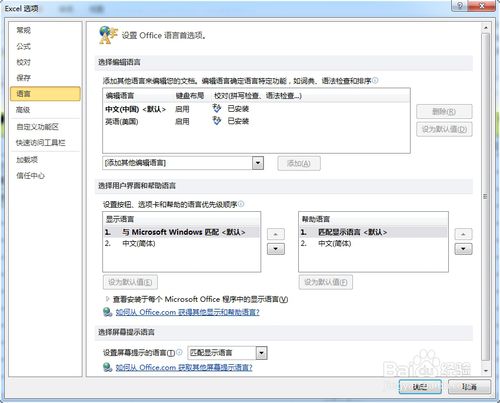Screen dimensions: 500x403
Task: Click proofing icon for 英语(美国) row
Action: [217, 121]
